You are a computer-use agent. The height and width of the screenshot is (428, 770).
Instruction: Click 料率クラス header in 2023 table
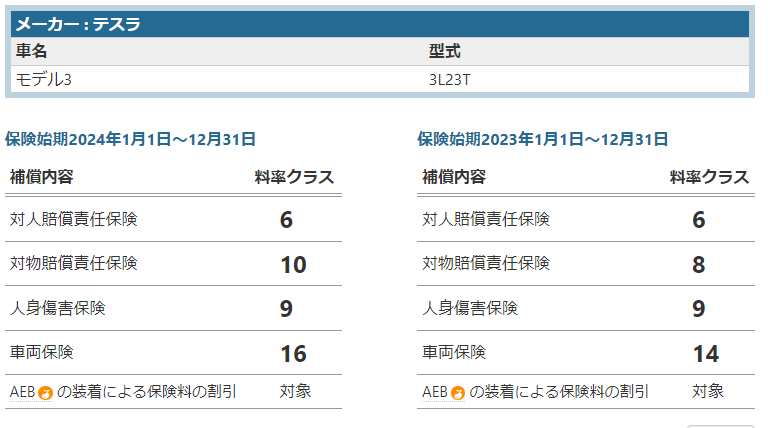tap(710, 177)
